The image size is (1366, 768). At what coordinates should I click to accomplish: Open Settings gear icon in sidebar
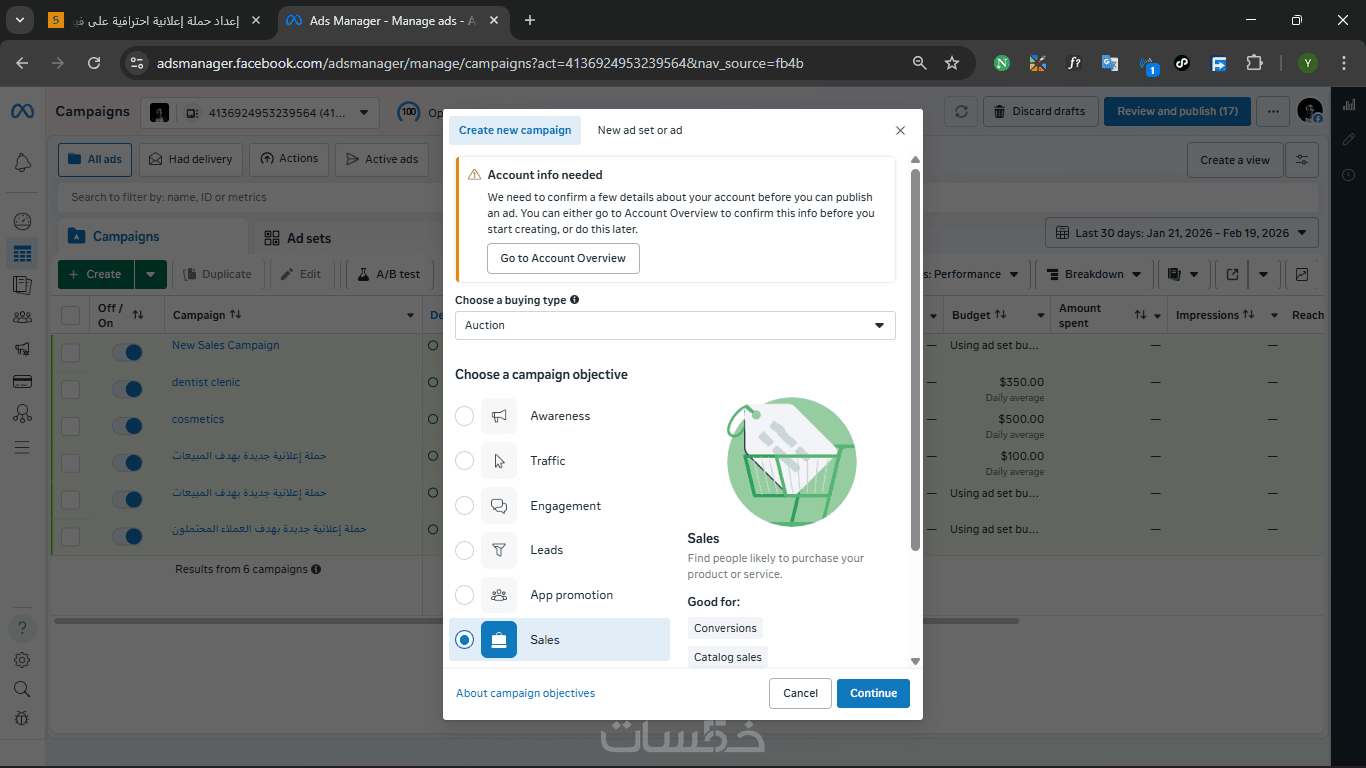coord(22,660)
